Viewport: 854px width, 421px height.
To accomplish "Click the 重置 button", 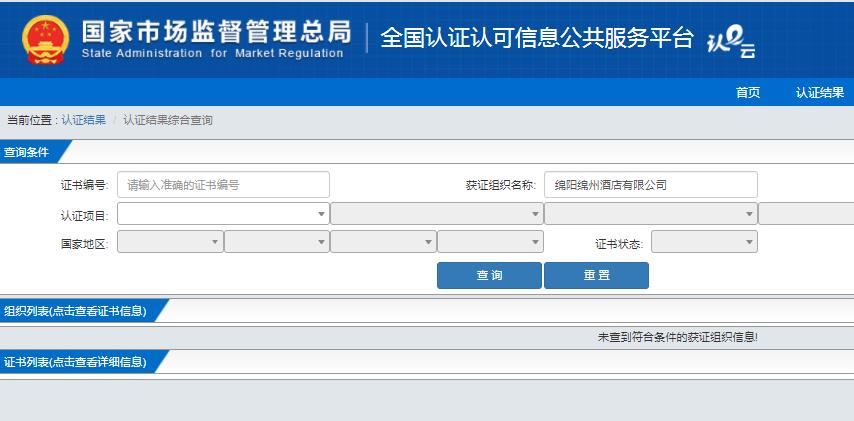I will pos(596,275).
